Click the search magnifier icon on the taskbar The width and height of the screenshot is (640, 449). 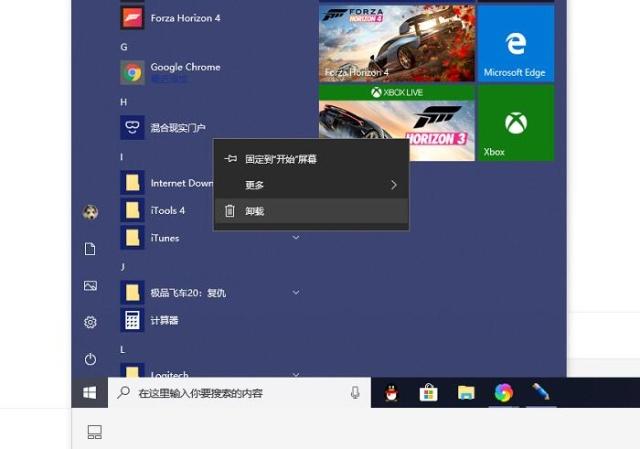tap(123, 393)
